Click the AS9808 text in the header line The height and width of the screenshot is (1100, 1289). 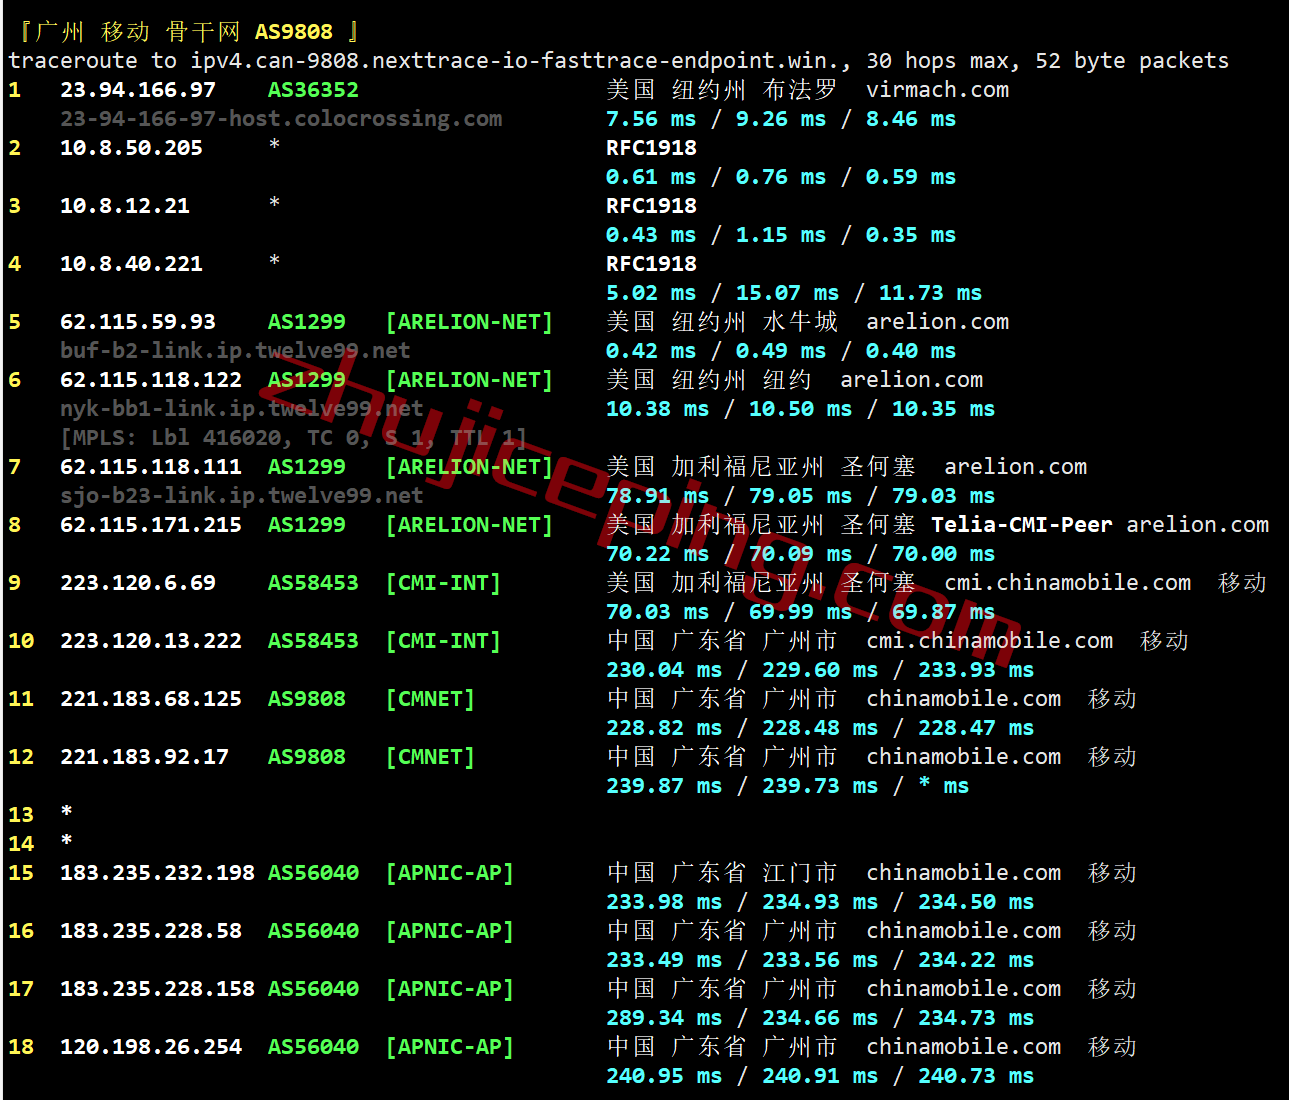[x=293, y=32]
